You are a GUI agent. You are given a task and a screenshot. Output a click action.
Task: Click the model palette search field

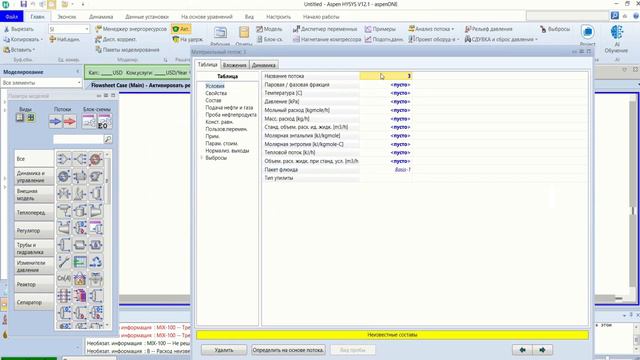[78, 139]
